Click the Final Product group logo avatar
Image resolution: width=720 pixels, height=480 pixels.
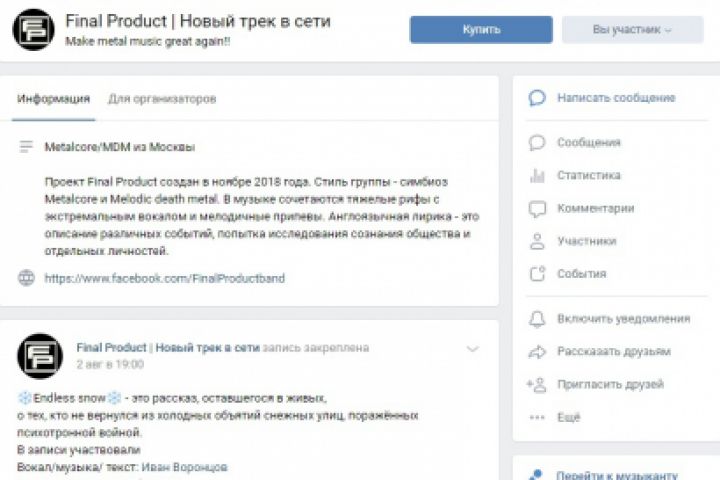[33, 29]
